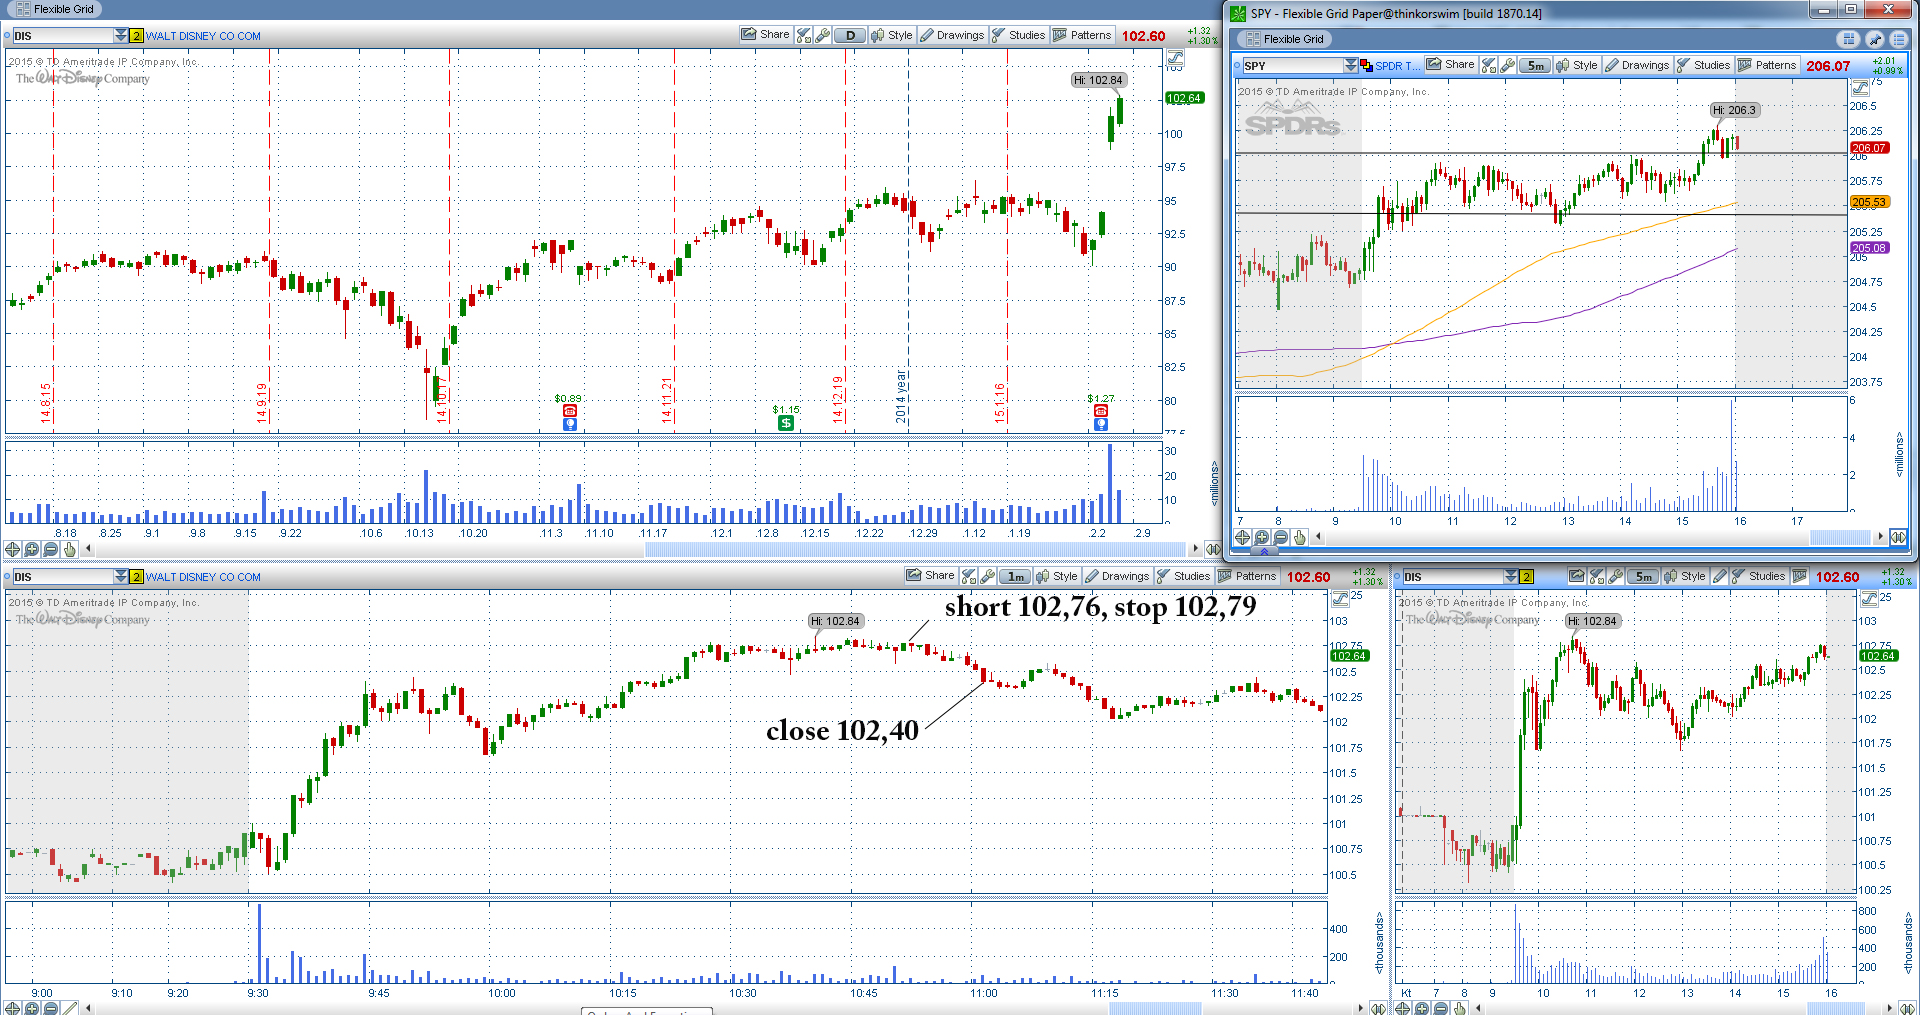Open Patterns menu on SPY chart

tap(1767, 65)
